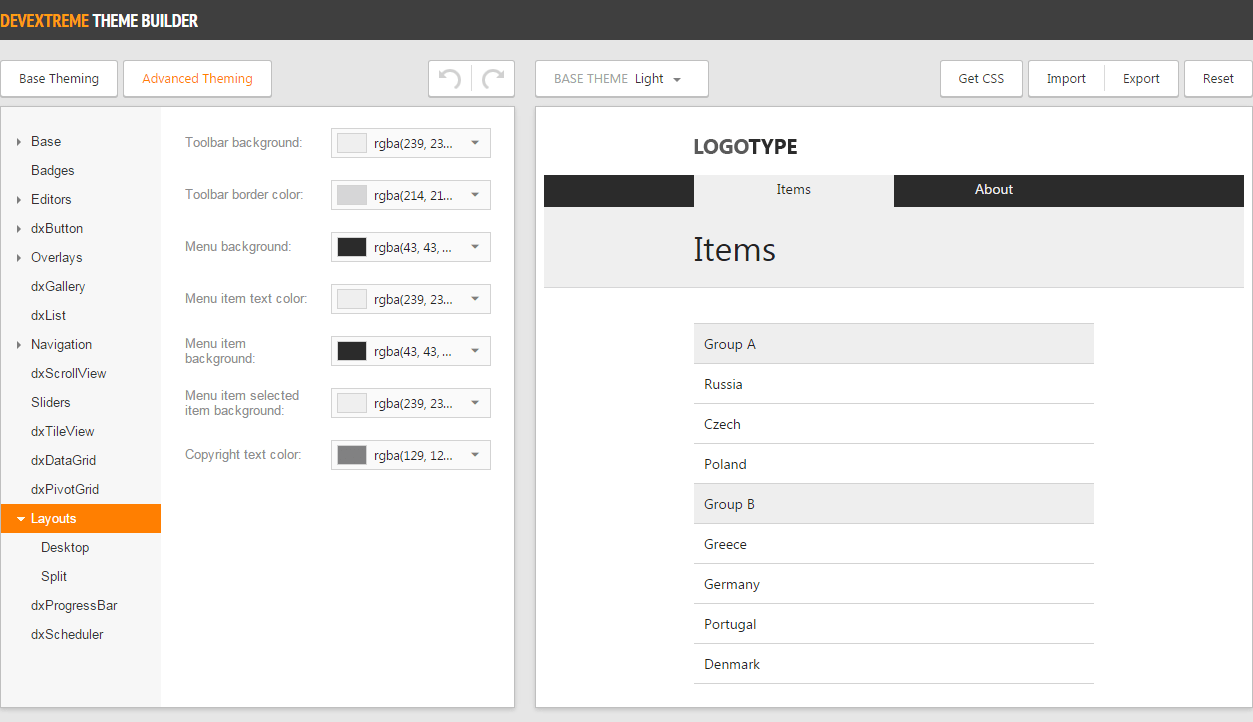Select Greece in the preview list
Viewport: 1253px width, 722px height.
pos(894,544)
